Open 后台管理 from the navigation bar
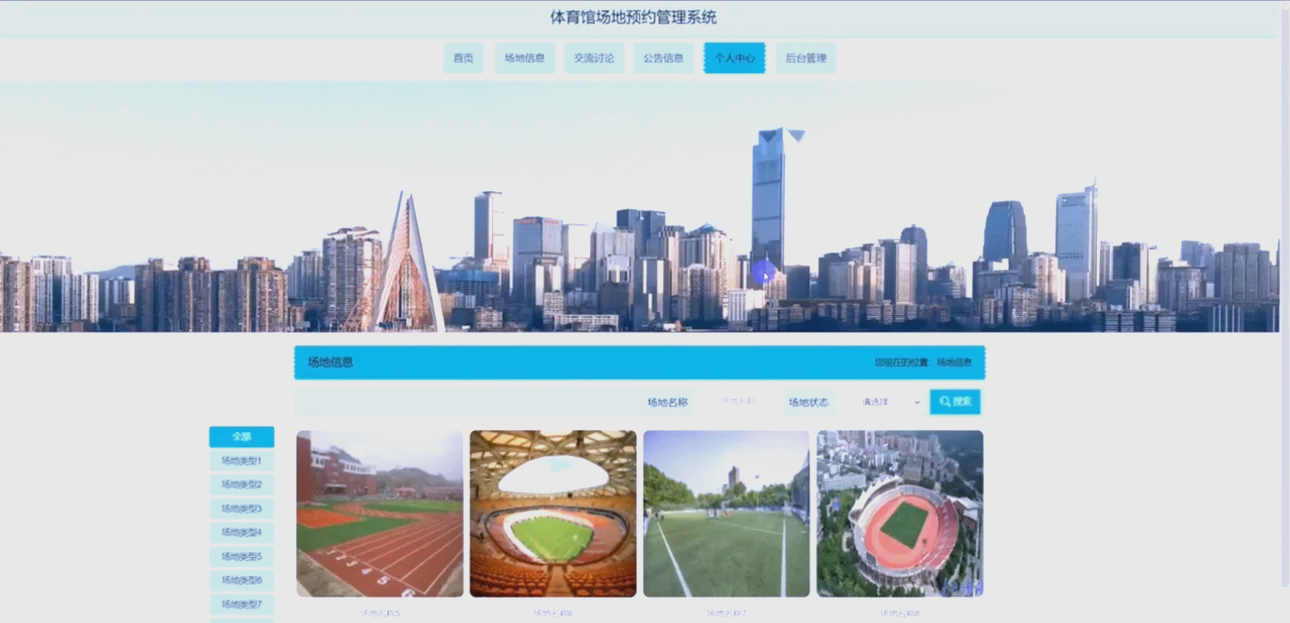The height and width of the screenshot is (623, 1290). [806, 57]
